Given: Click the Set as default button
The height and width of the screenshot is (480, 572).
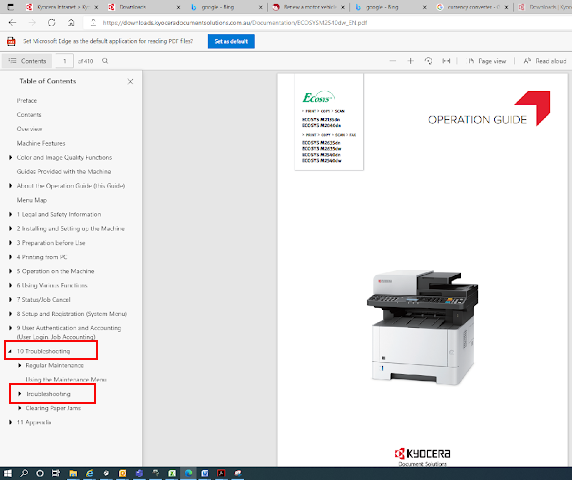Looking at the screenshot, I should pyautogui.click(x=231, y=41).
